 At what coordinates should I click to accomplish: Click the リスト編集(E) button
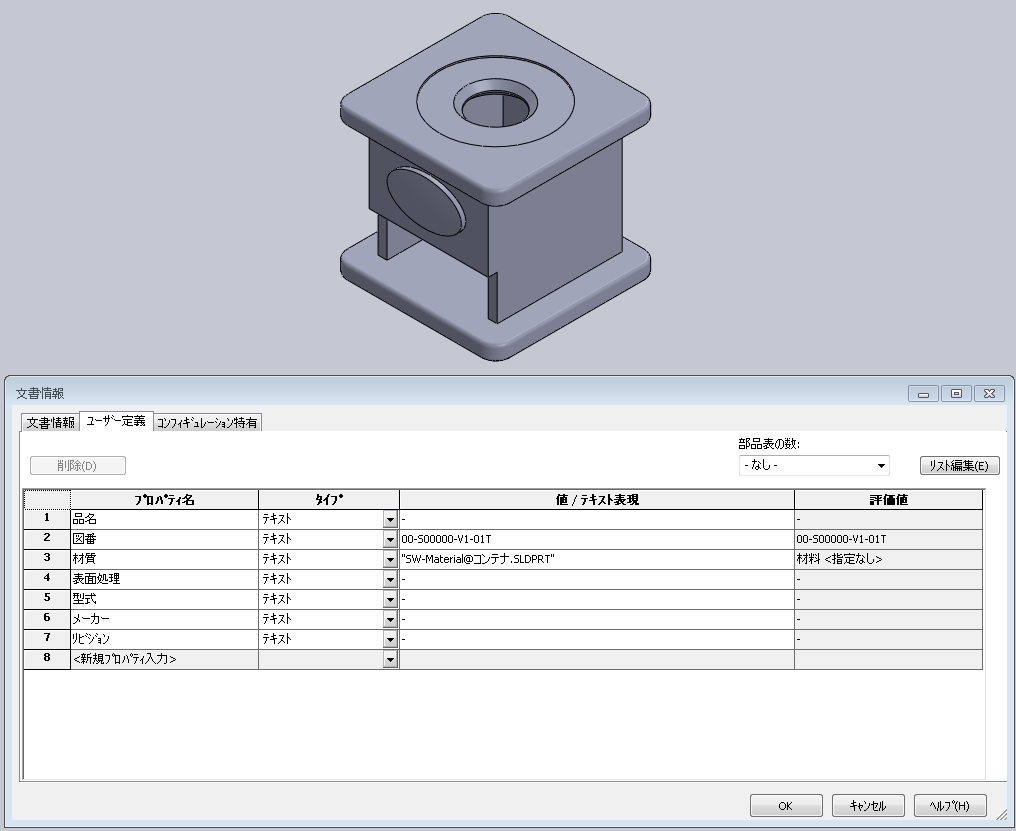(x=959, y=465)
